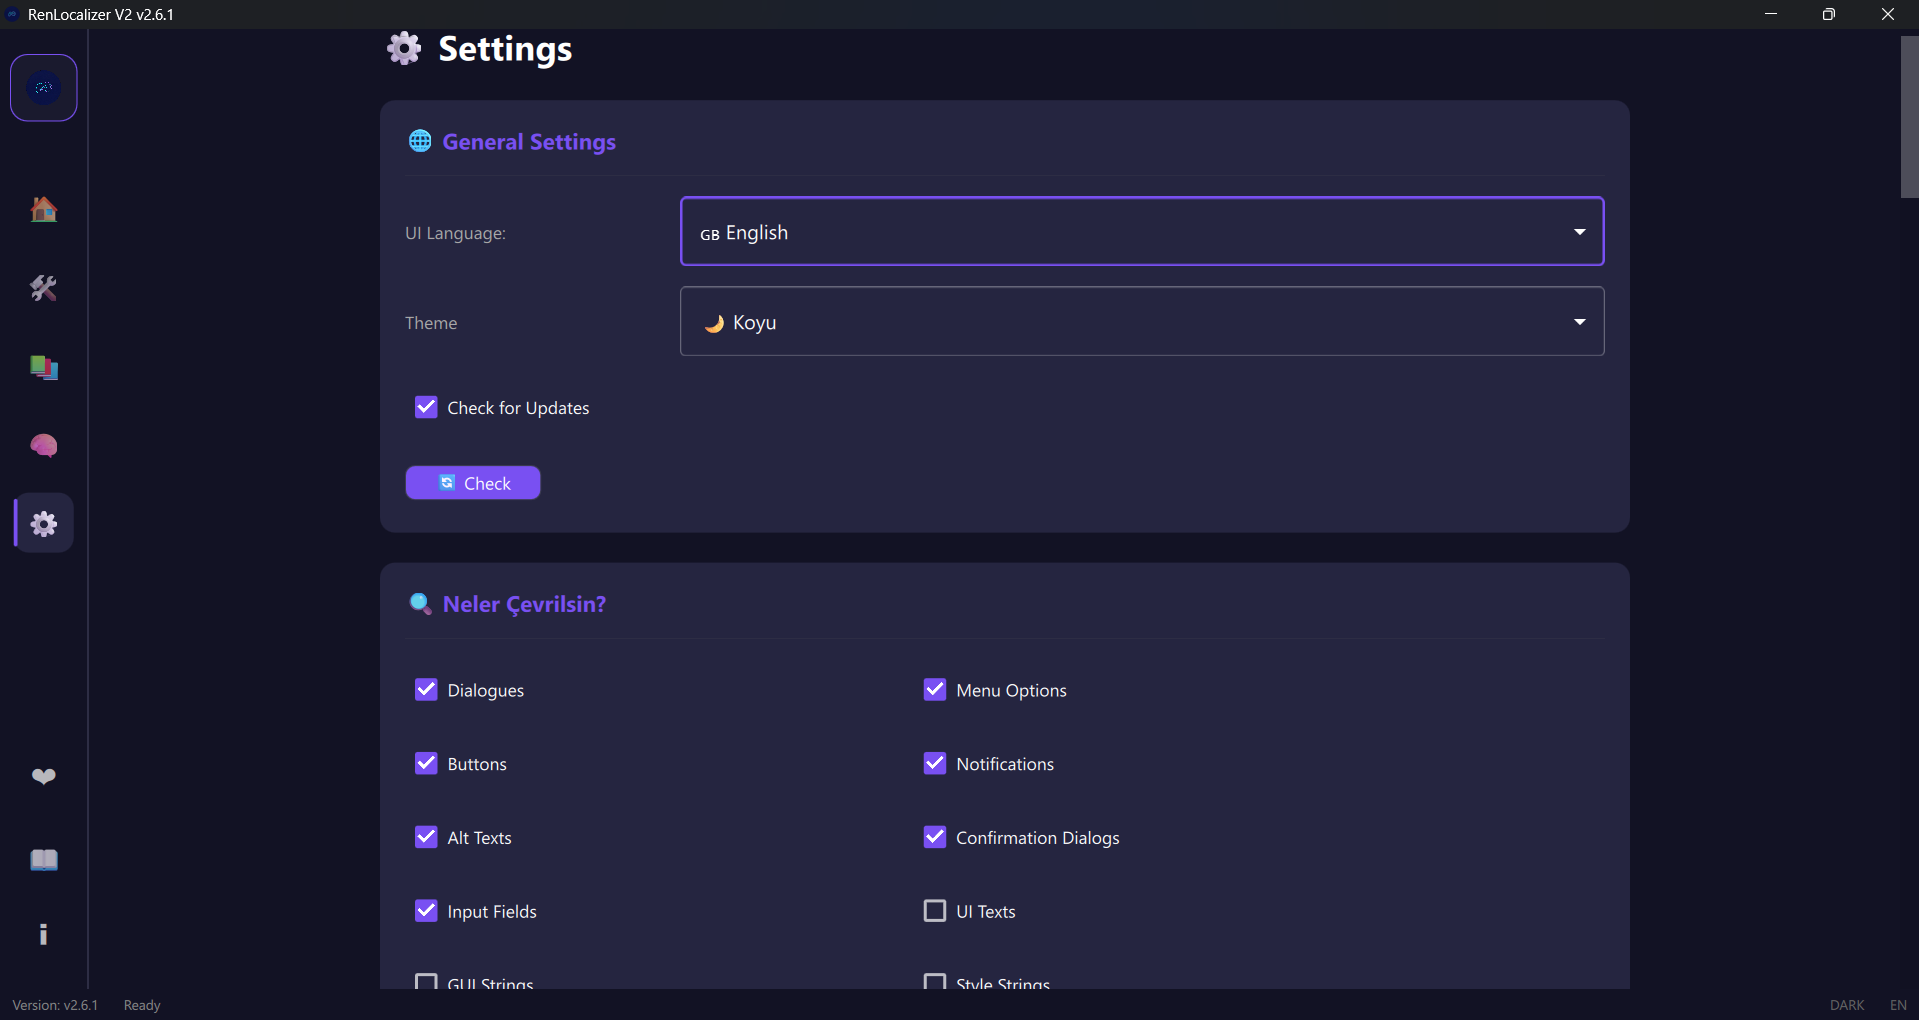Uncheck the Dialogues checkbox
The image size is (1919, 1020).
tap(426, 690)
